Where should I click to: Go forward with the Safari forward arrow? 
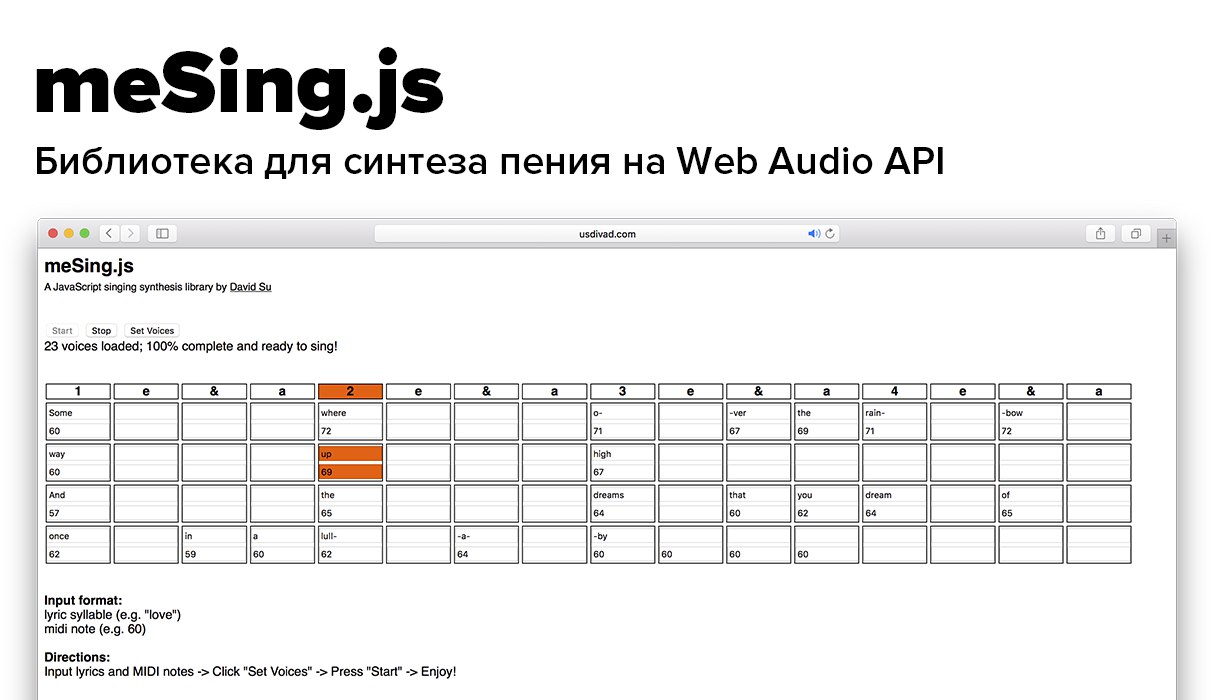click(x=130, y=233)
